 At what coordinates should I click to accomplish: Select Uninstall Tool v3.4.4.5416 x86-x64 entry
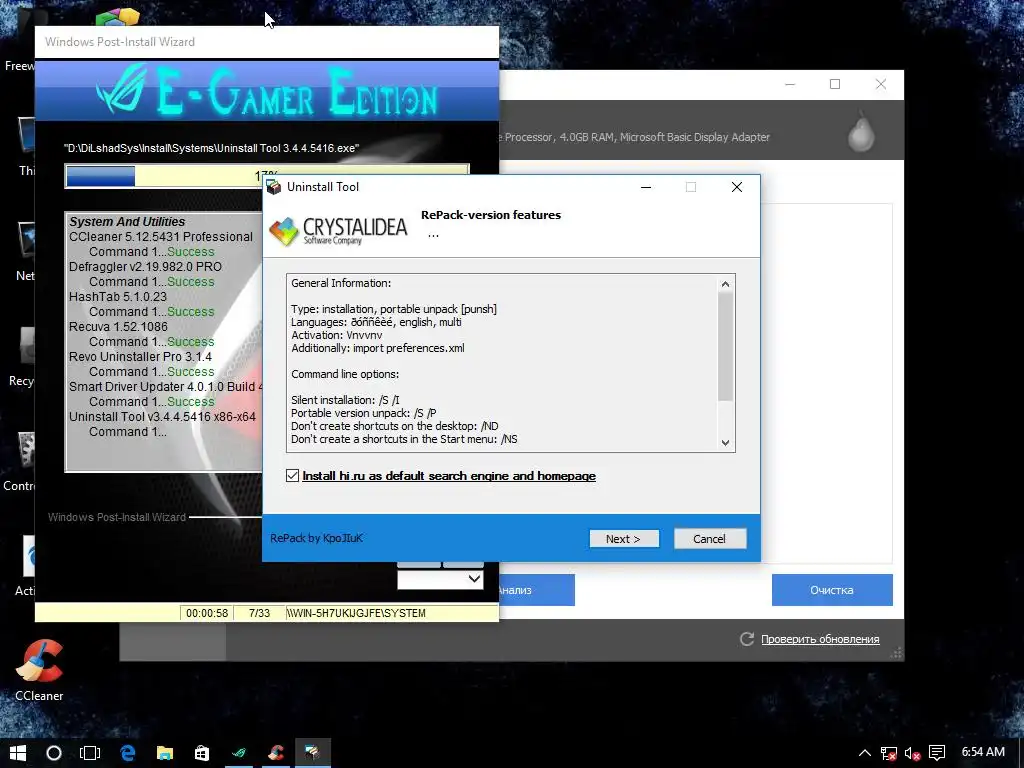click(x=163, y=417)
